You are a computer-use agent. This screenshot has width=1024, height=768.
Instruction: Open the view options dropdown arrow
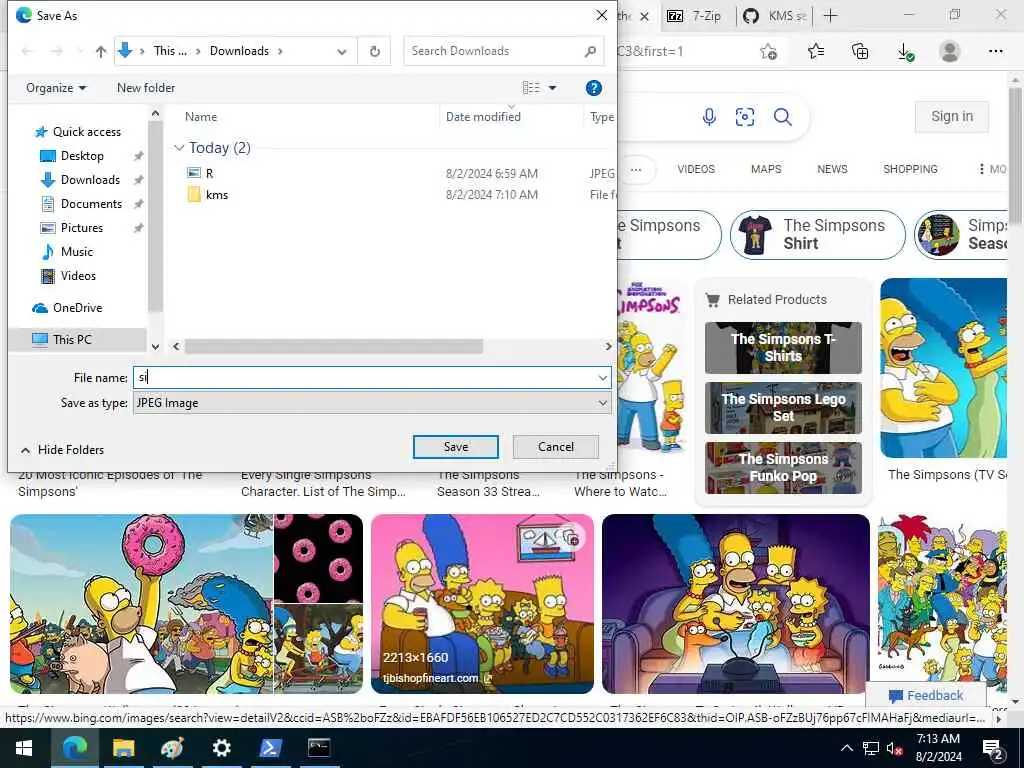[552, 88]
